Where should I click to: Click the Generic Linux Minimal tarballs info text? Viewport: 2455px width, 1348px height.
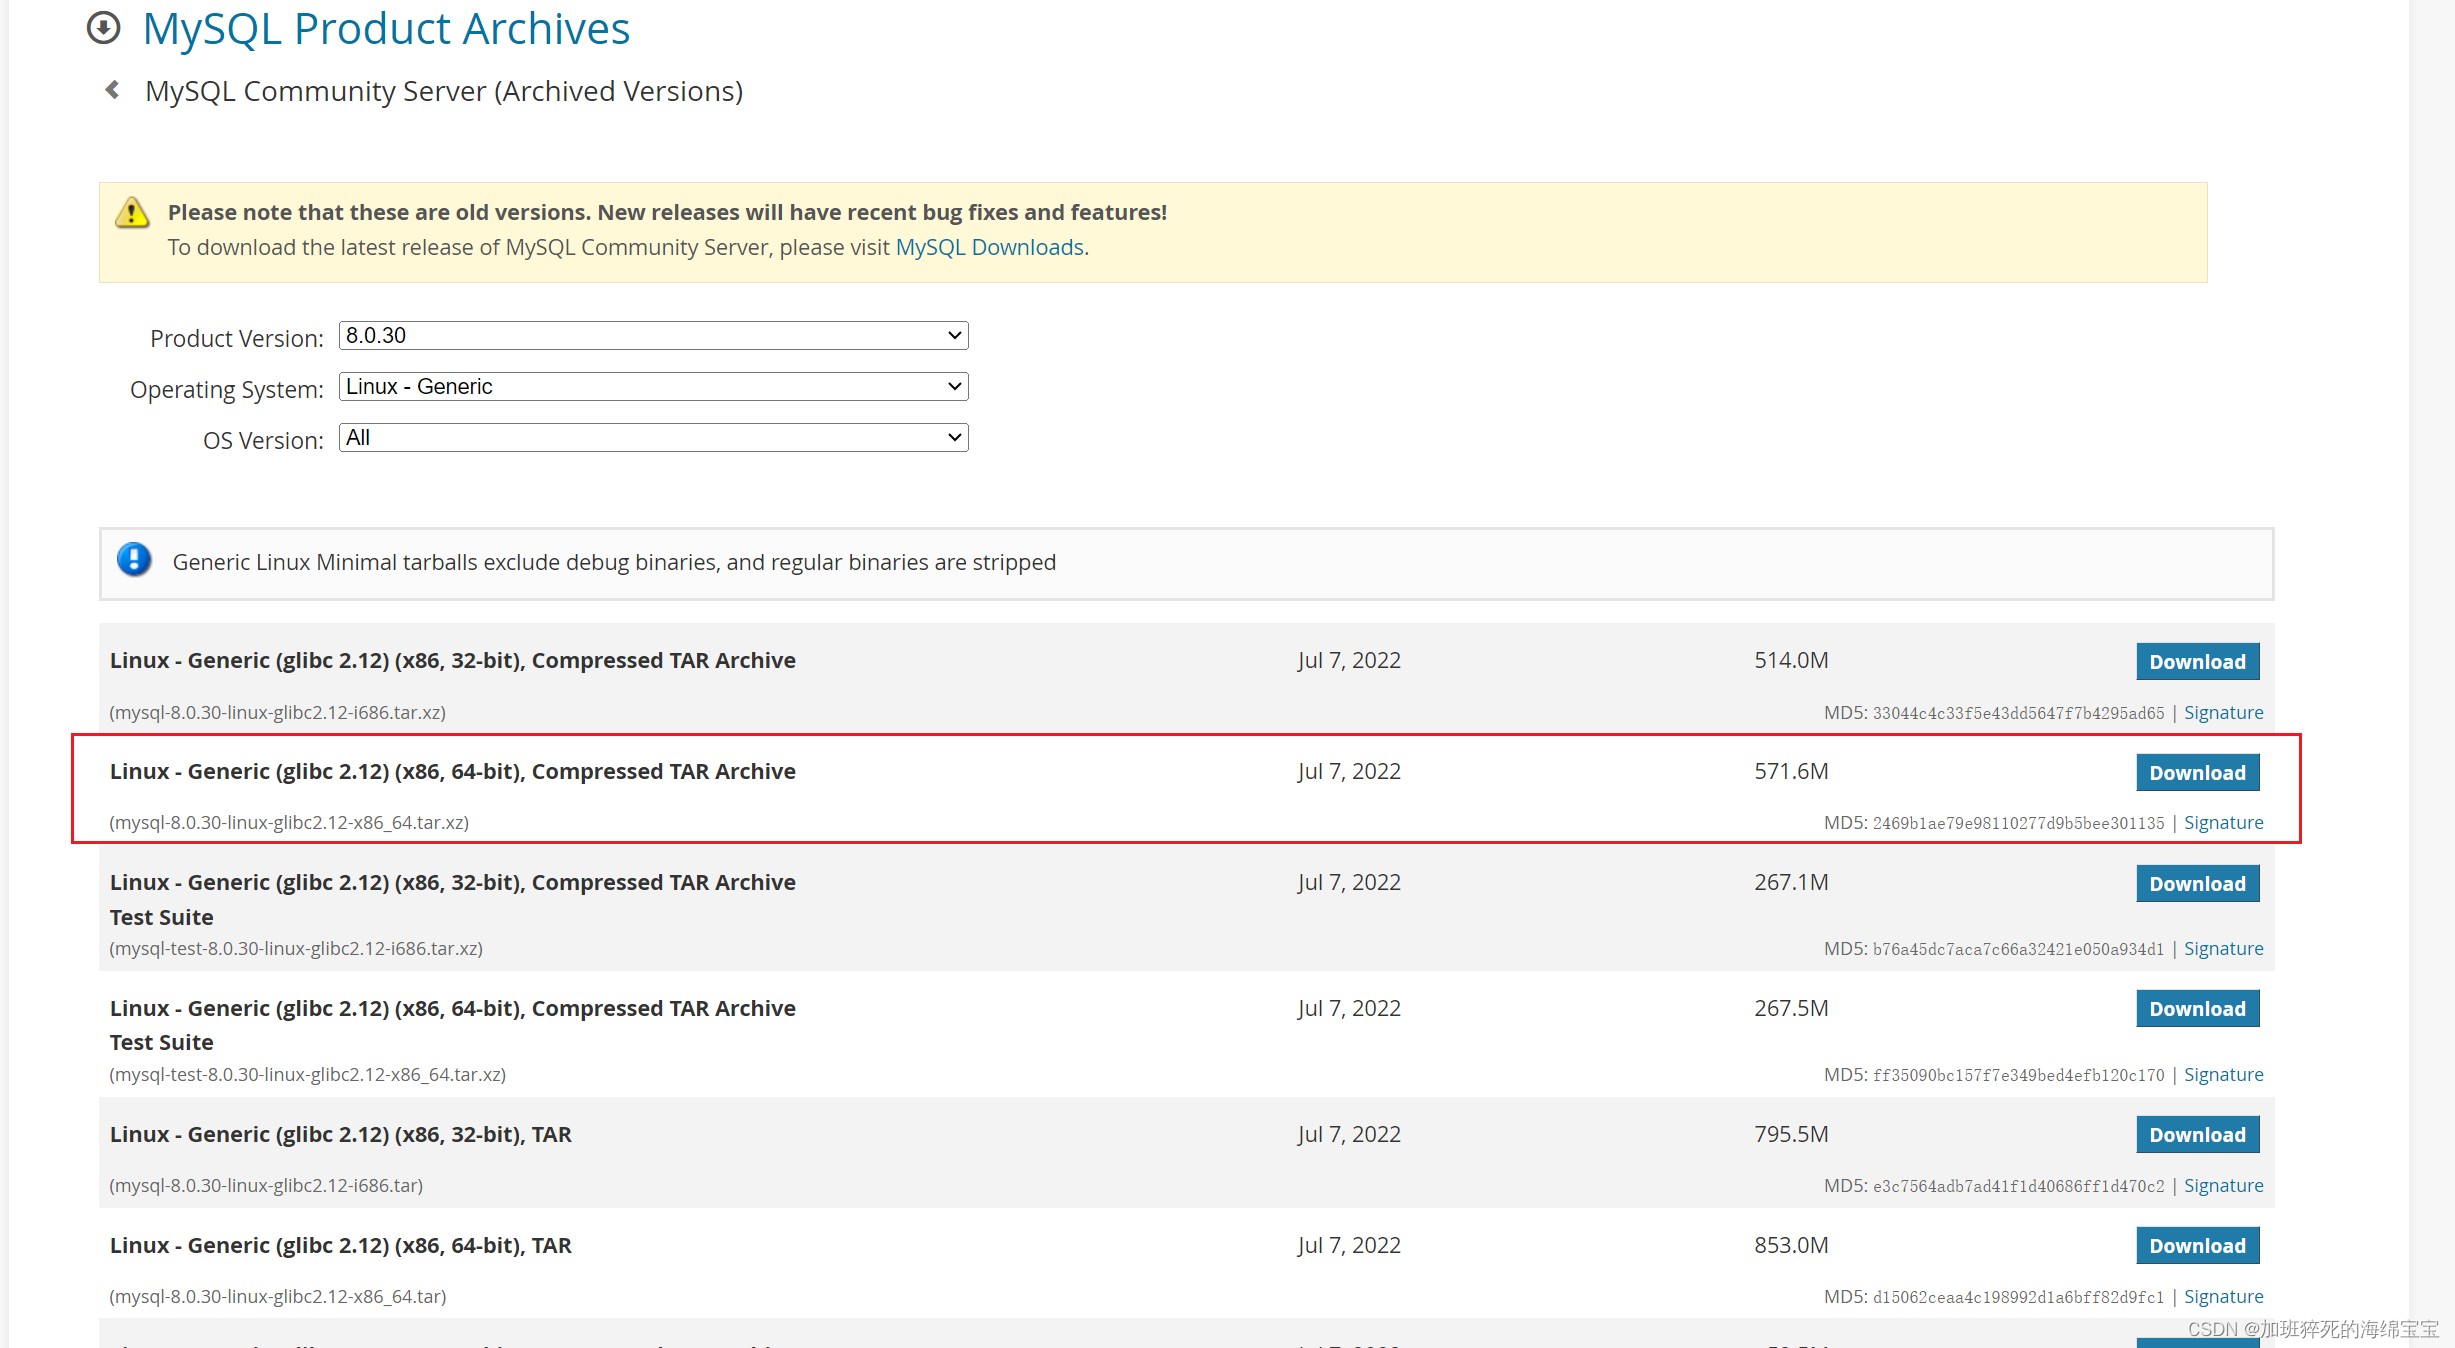[614, 562]
